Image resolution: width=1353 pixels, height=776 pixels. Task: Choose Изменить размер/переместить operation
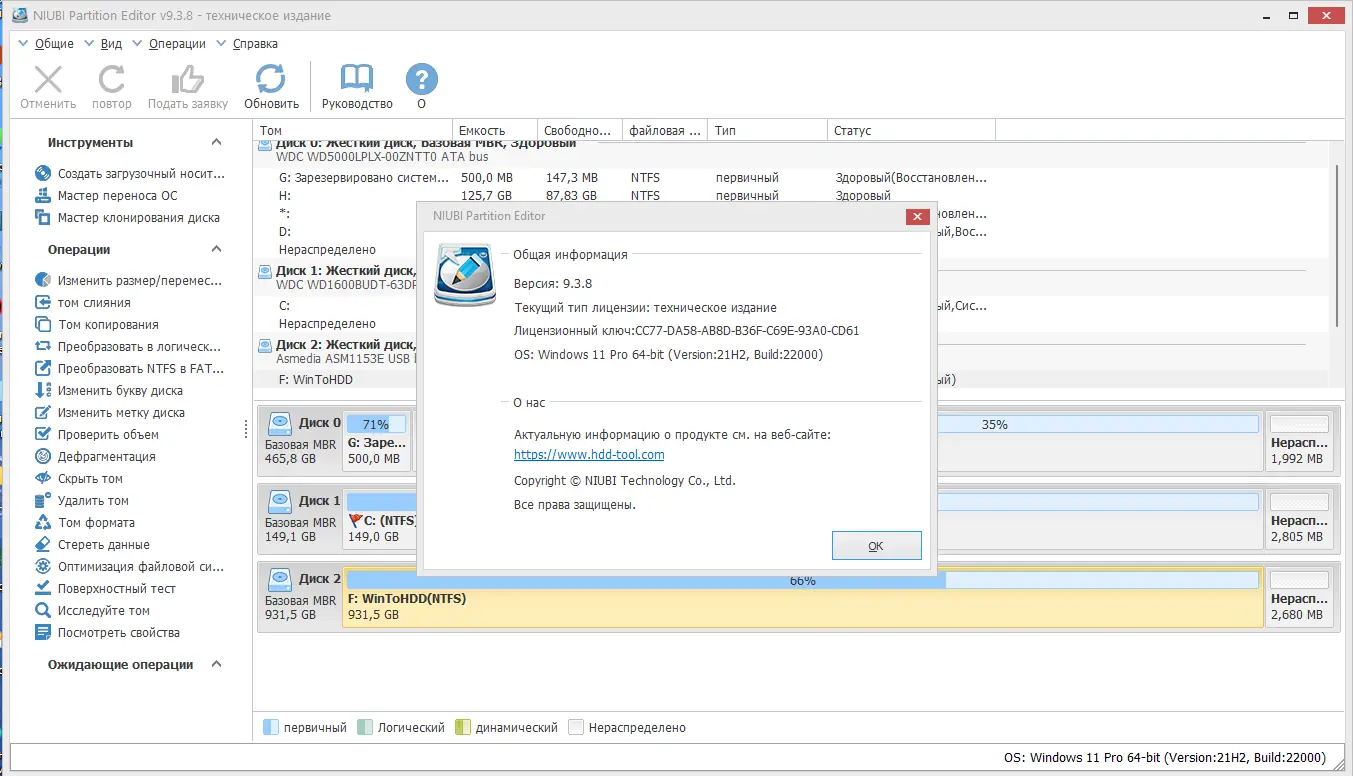point(128,281)
